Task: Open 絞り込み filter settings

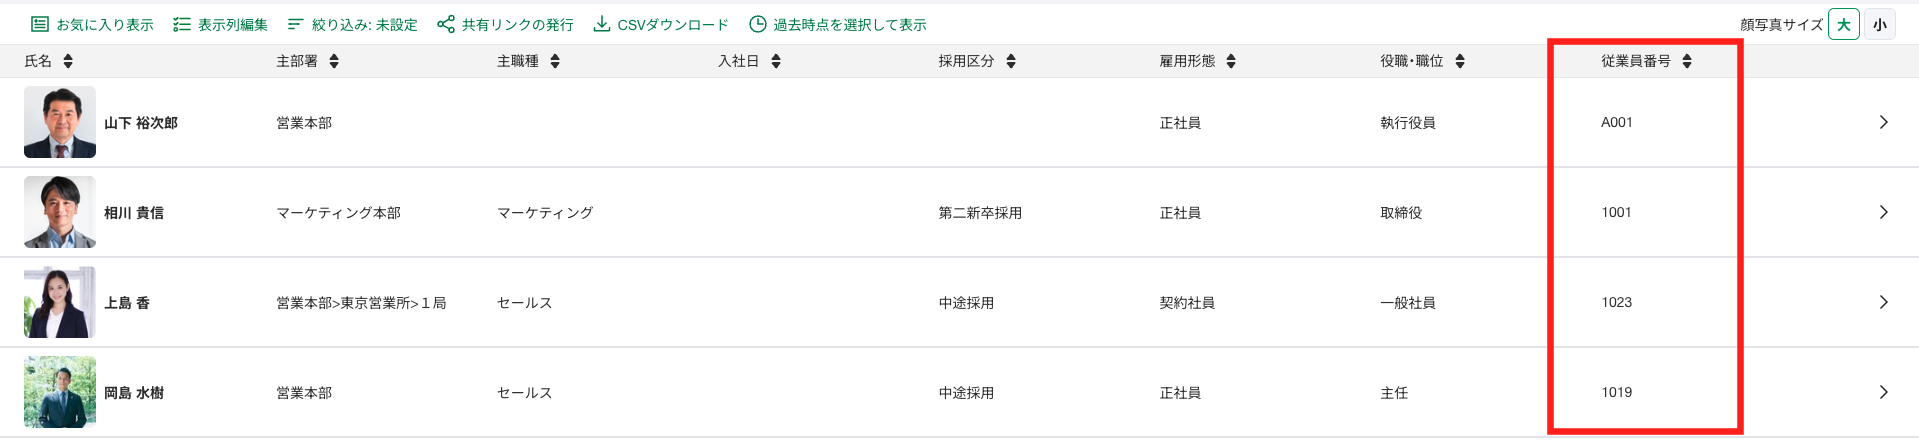Action: 352,24
